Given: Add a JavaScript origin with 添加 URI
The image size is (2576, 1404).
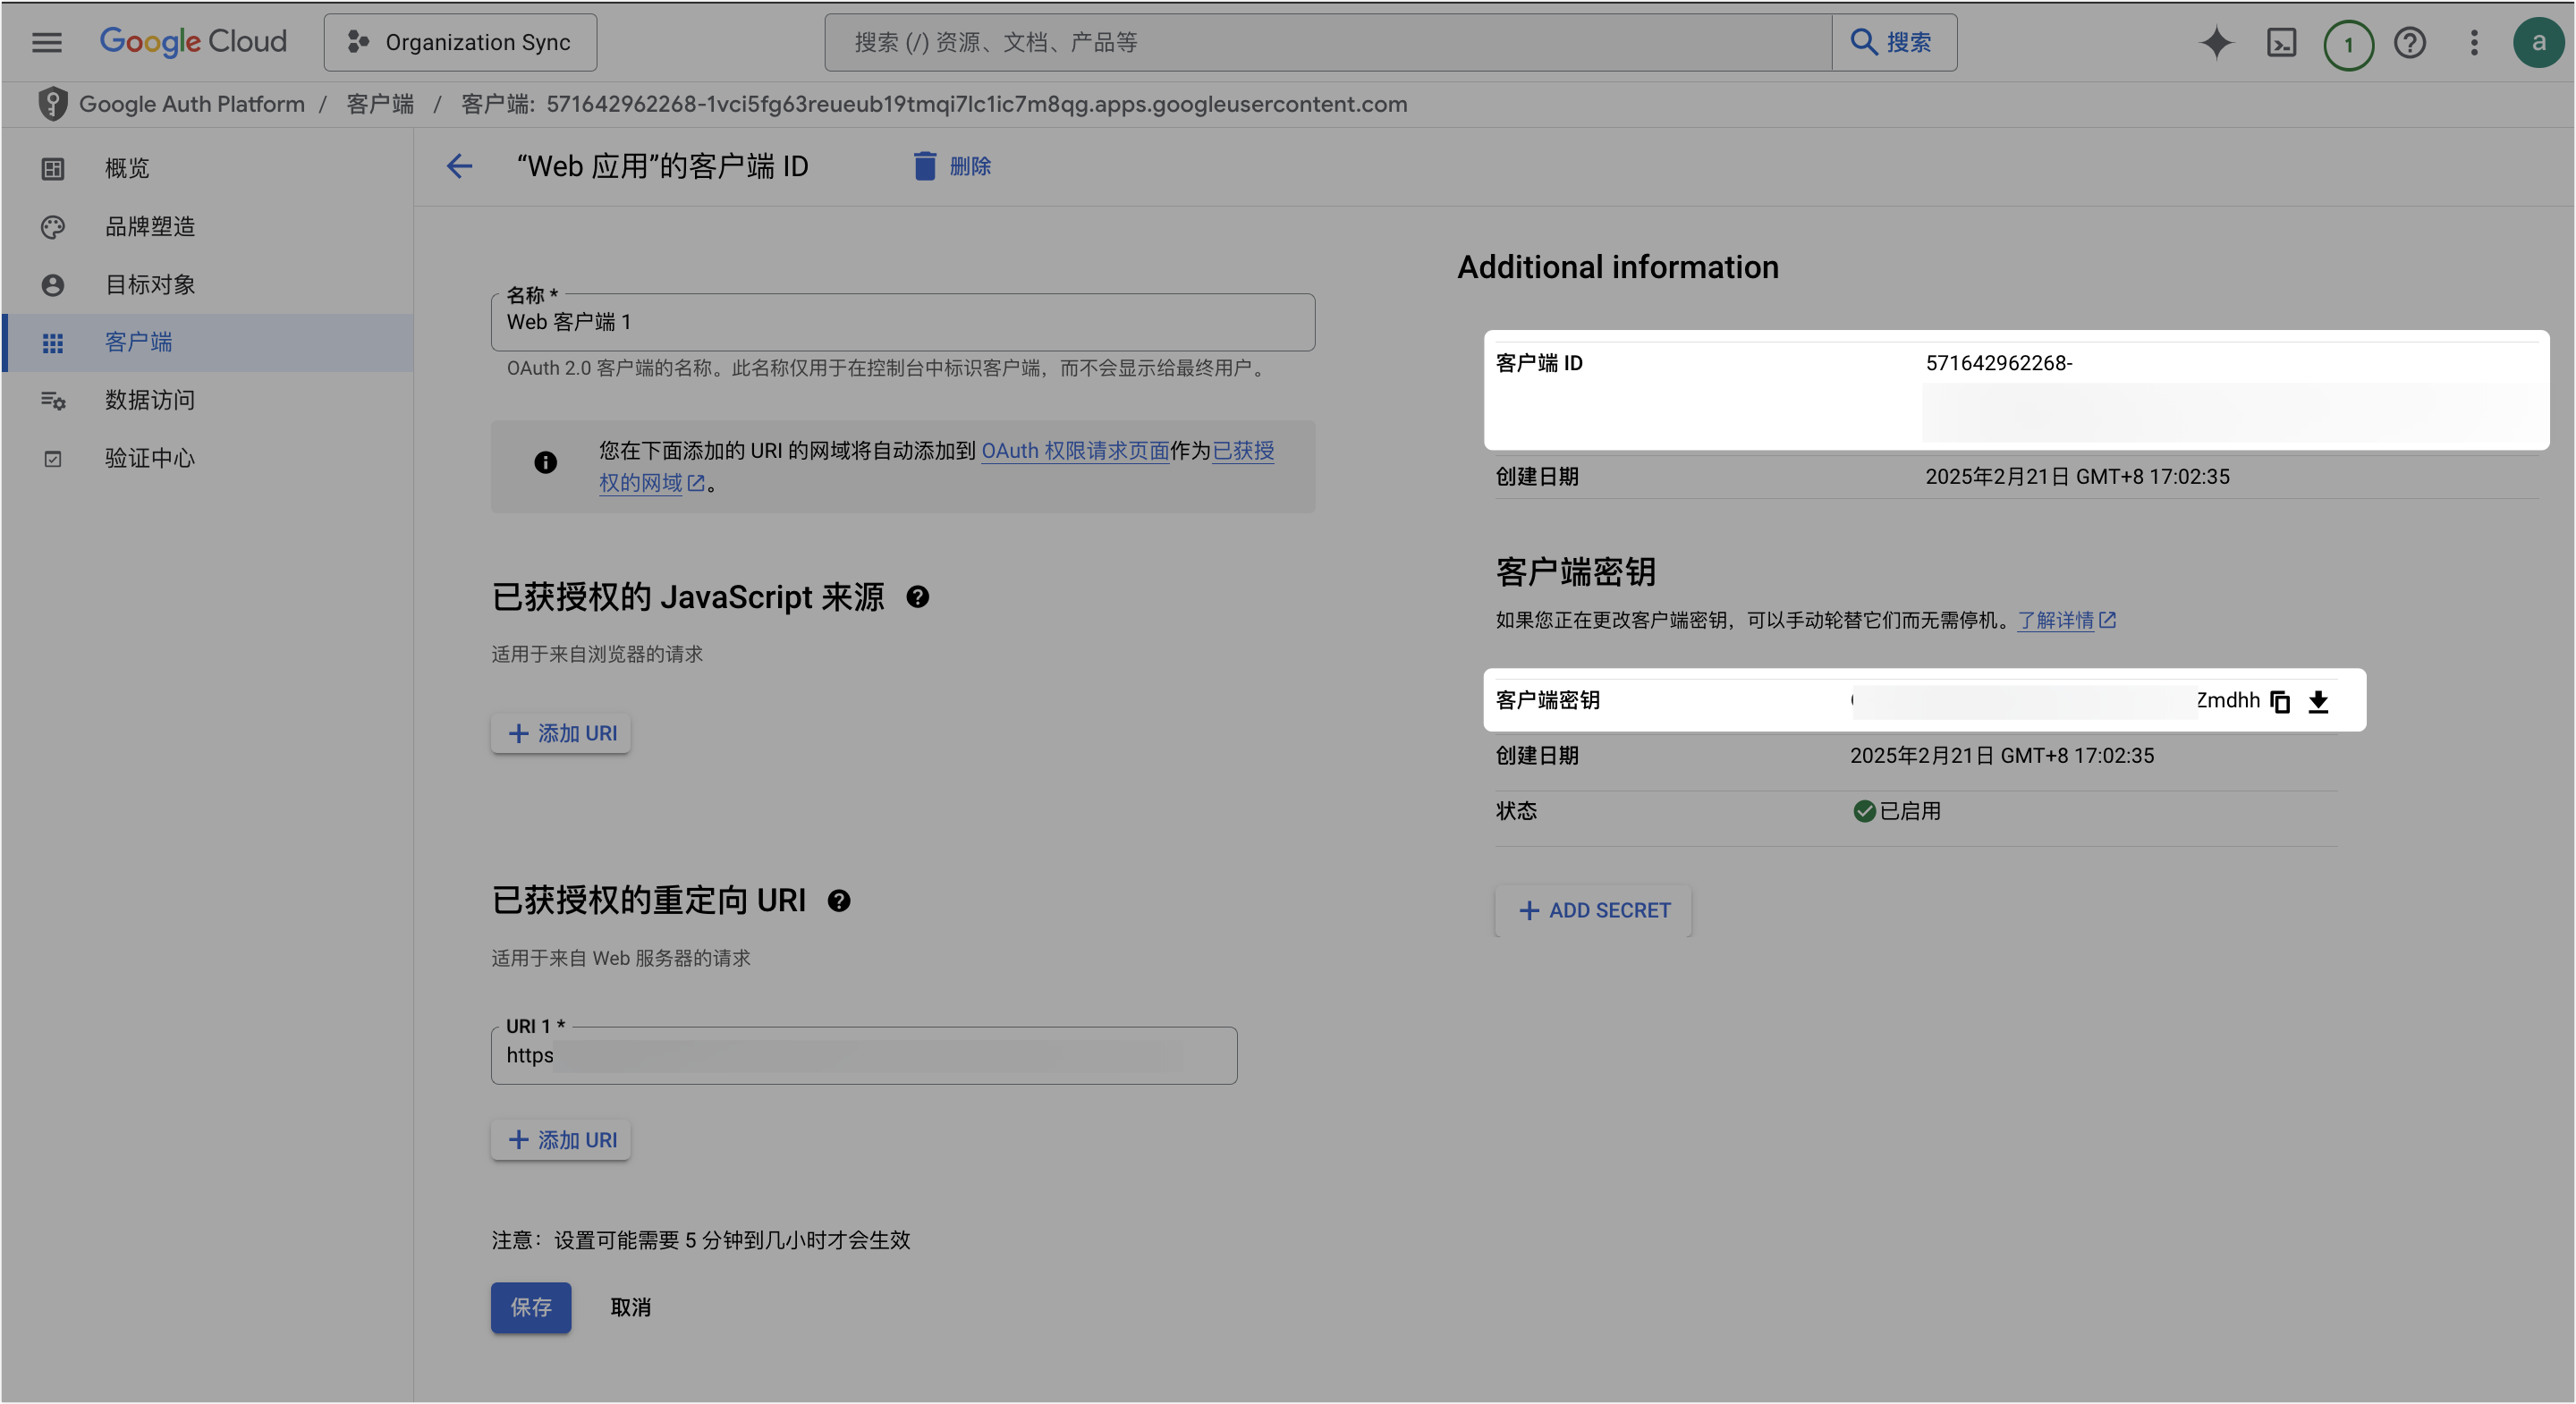Looking at the screenshot, I should [561, 733].
